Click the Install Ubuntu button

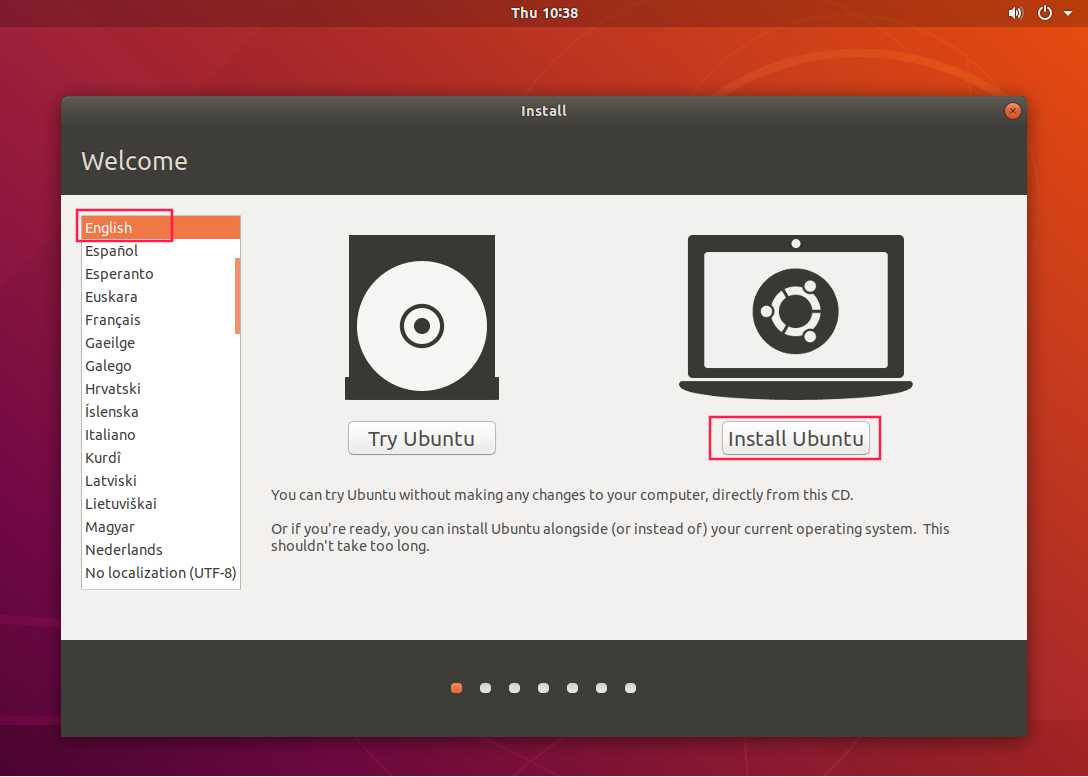click(x=795, y=438)
